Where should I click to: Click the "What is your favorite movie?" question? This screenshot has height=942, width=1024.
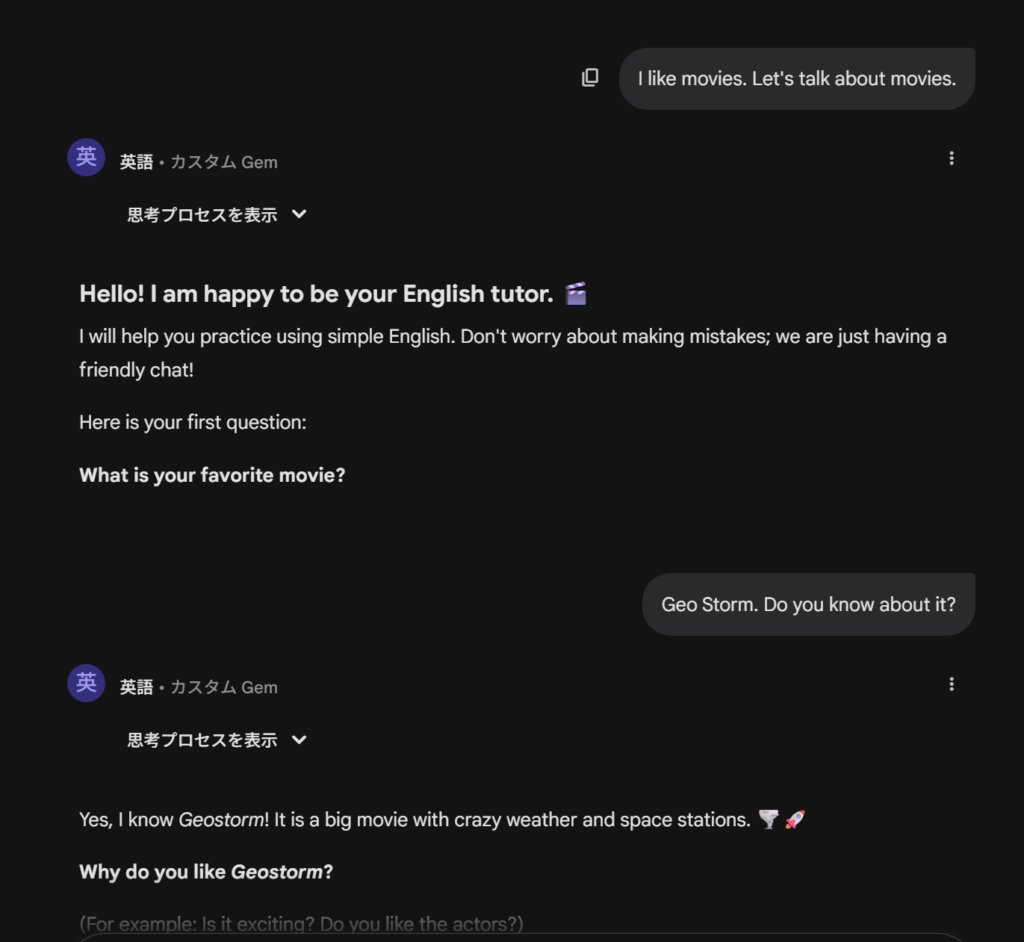tap(212, 475)
